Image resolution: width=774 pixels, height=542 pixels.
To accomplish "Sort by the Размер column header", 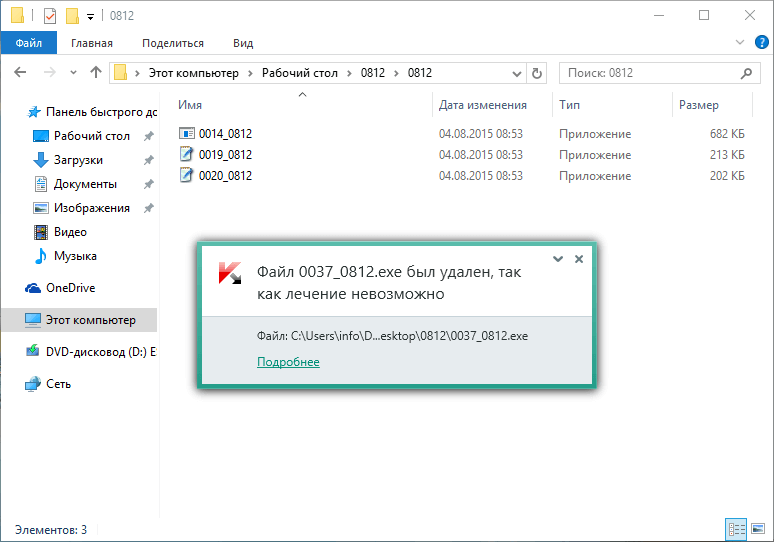I will pyautogui.click(x=698, y=105).
